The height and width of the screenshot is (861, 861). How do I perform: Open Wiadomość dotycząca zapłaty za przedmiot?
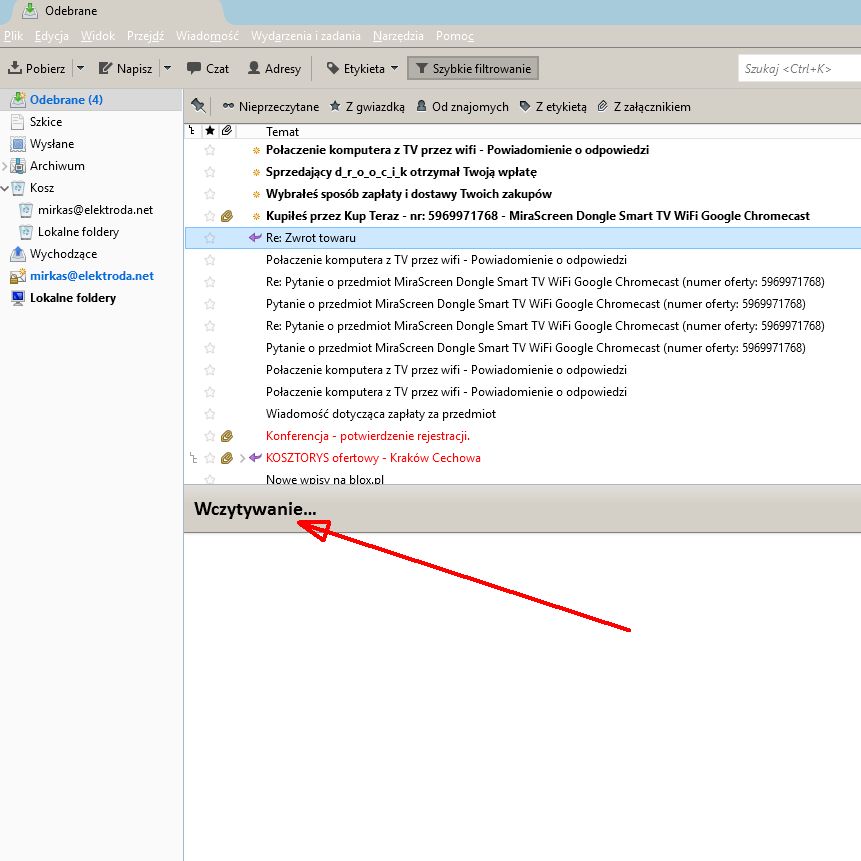point(381,413)
